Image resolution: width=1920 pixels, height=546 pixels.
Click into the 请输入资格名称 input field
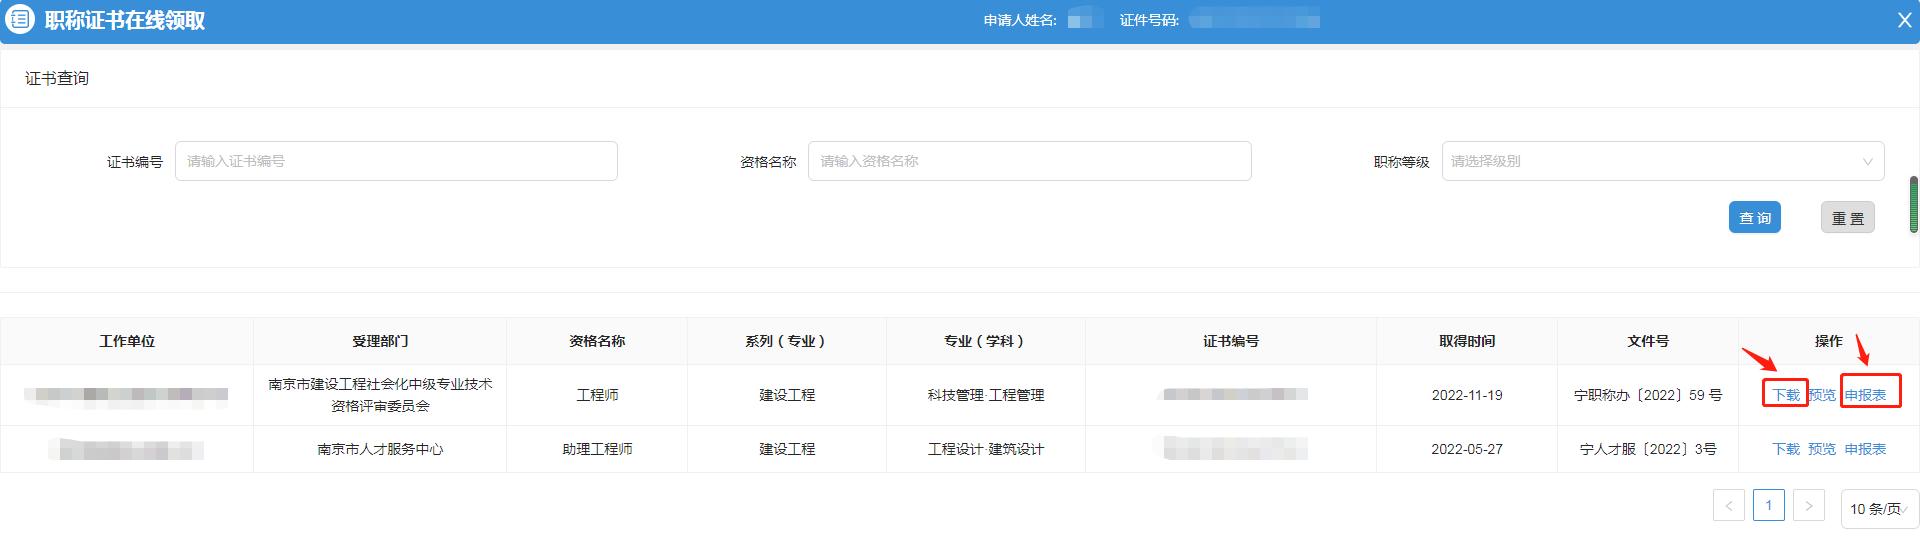click(x=1029, y=161)
